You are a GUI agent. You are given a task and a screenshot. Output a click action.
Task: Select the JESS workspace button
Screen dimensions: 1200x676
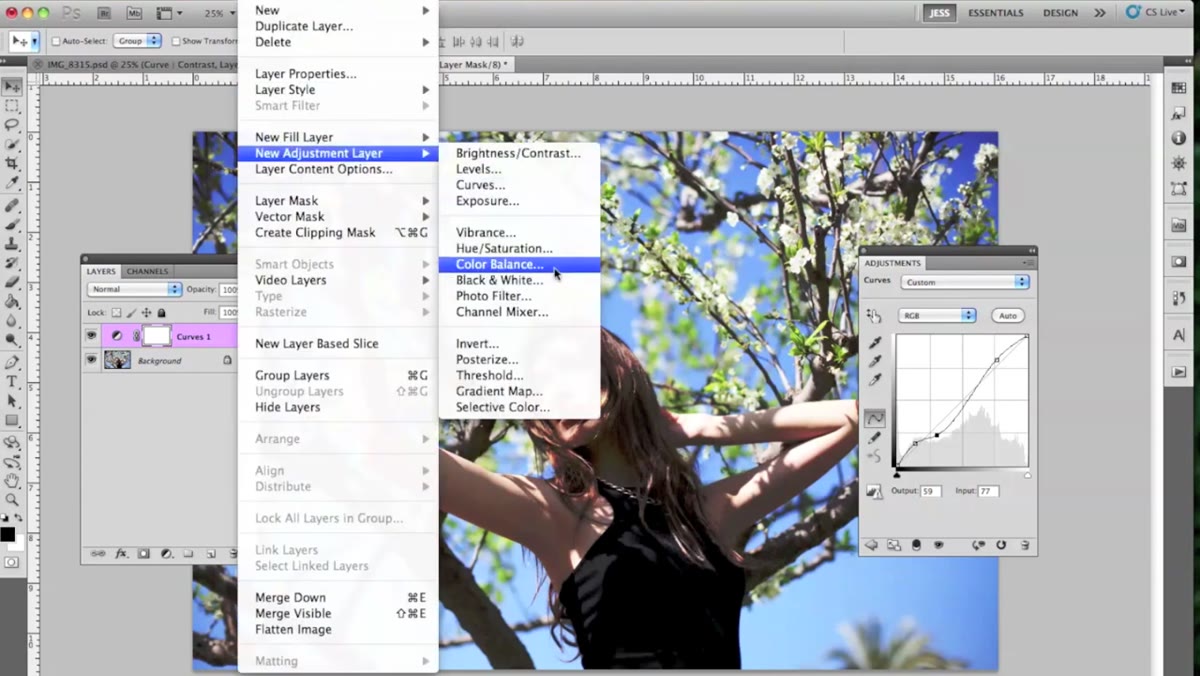pyautogui.click(x=939, y=13)
